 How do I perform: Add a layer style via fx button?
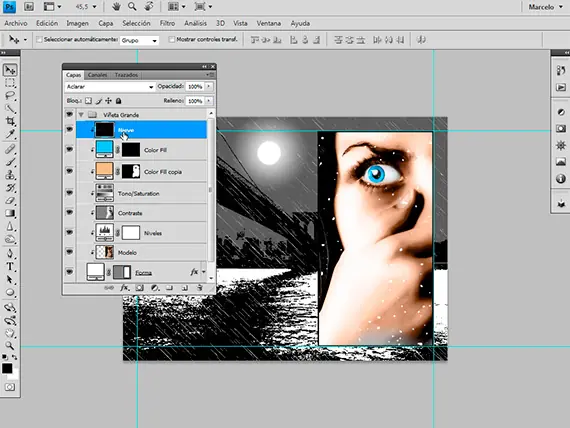[124, 288]
